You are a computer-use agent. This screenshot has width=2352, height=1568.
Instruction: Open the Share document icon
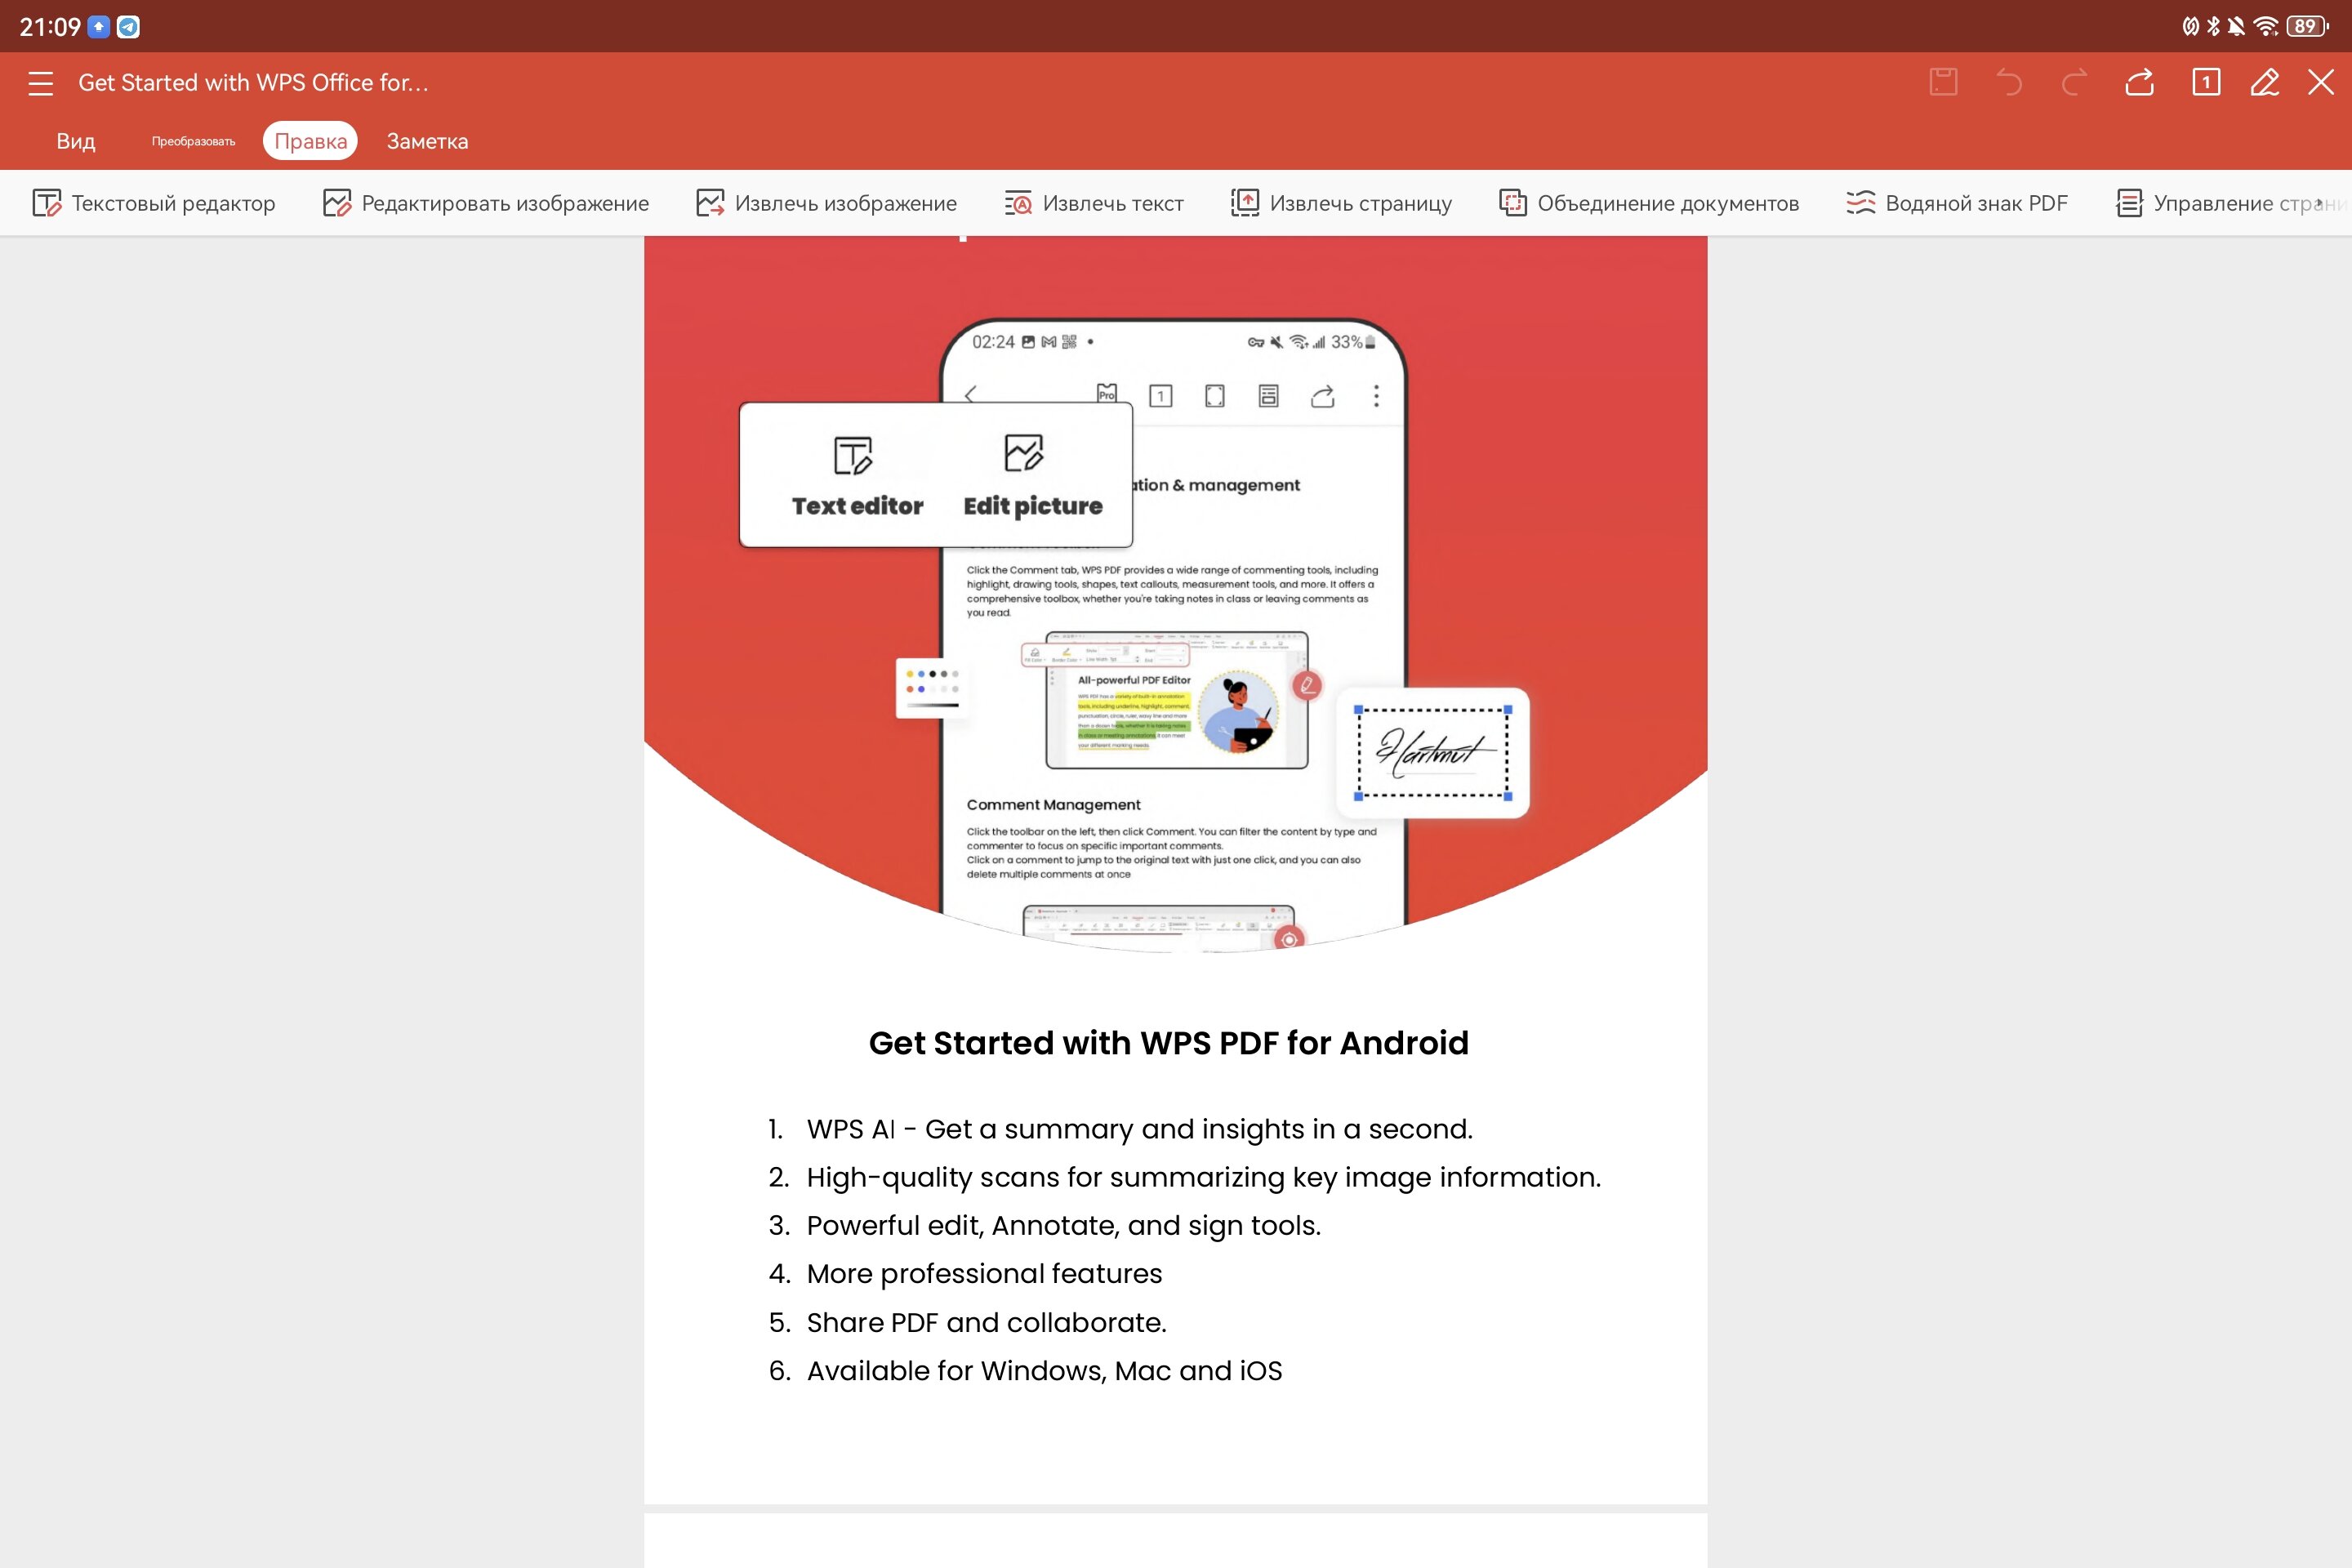[x=2140, y=82]
